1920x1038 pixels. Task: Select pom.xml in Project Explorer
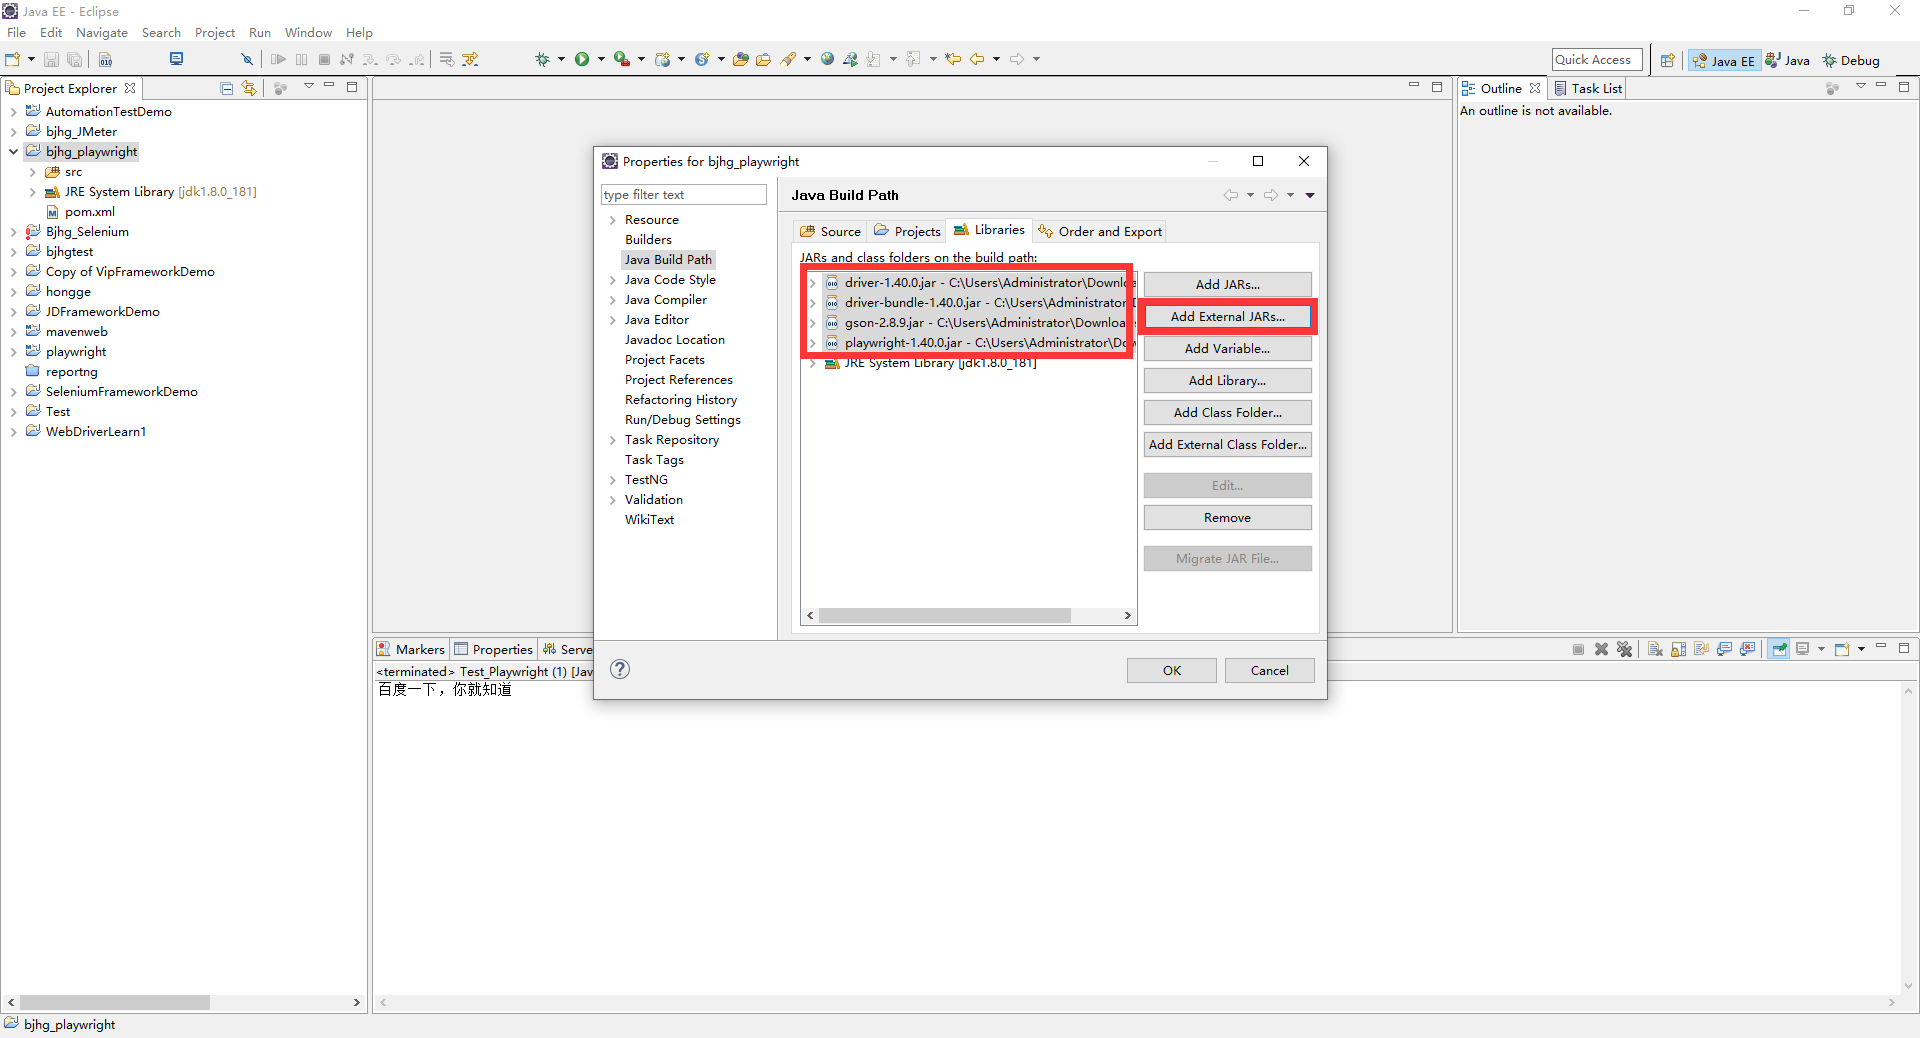click(x=89, y=212)
